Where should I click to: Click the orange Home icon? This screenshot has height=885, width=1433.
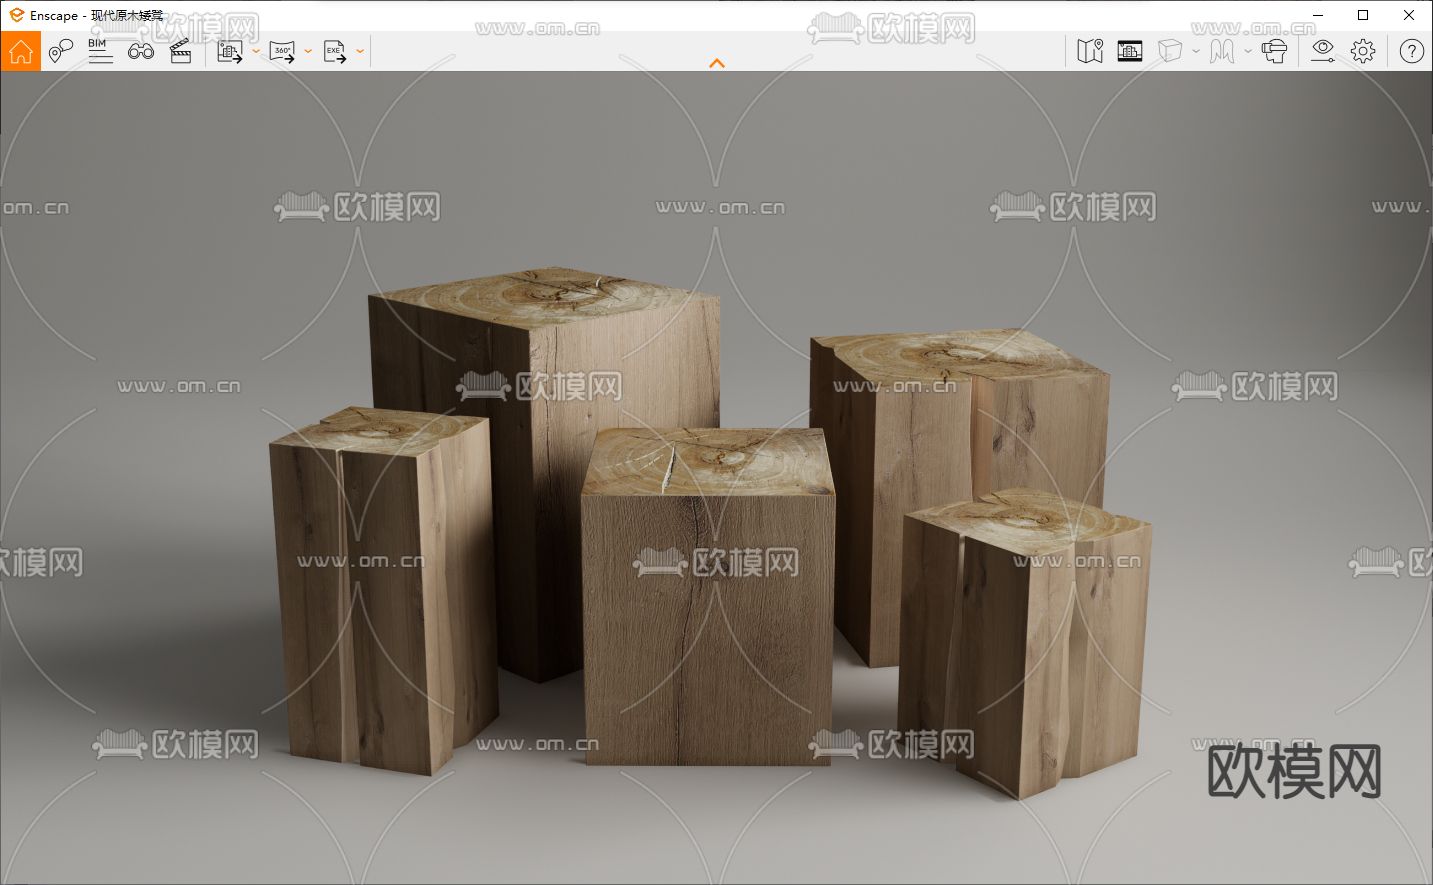(x=21, y=51)
